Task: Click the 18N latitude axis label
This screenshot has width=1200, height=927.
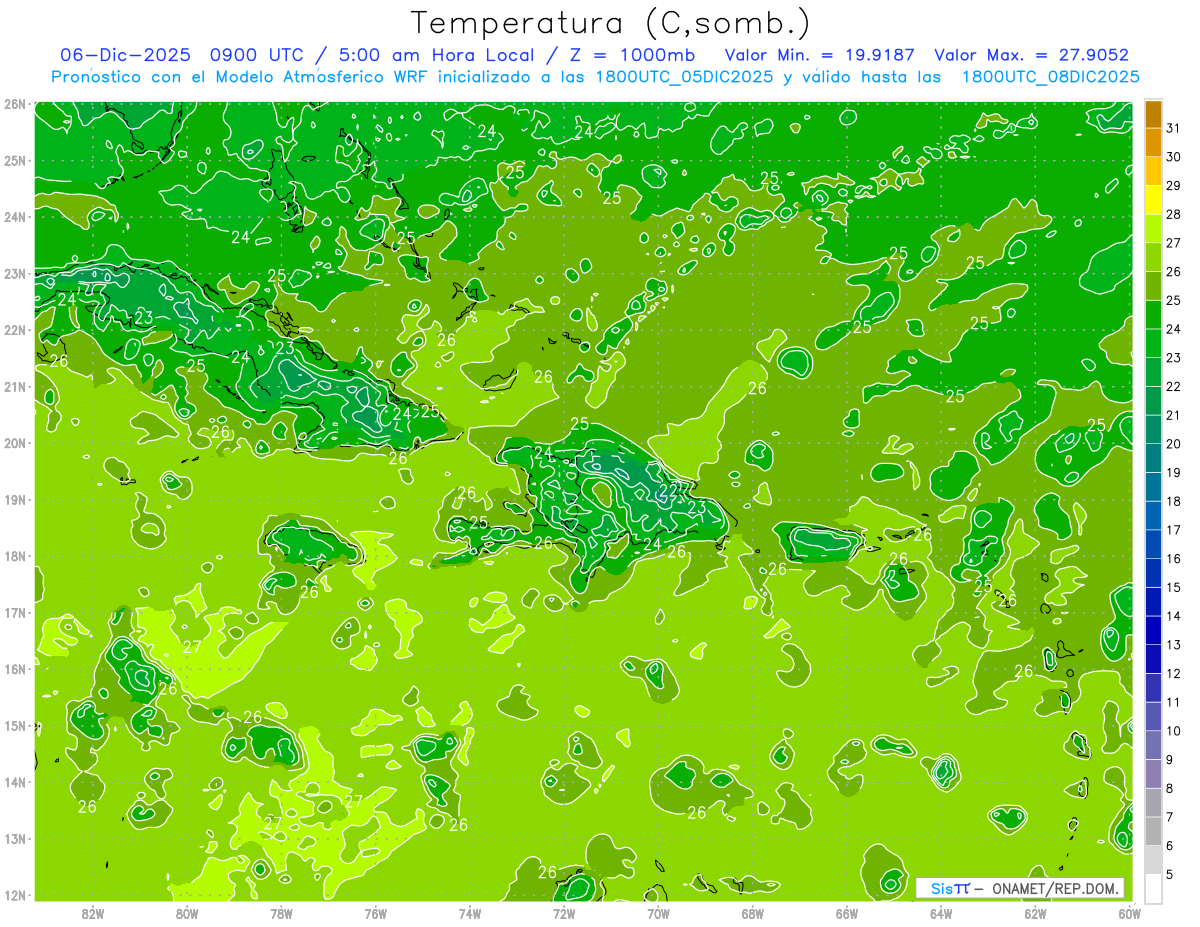Action: tap(14, 556)
